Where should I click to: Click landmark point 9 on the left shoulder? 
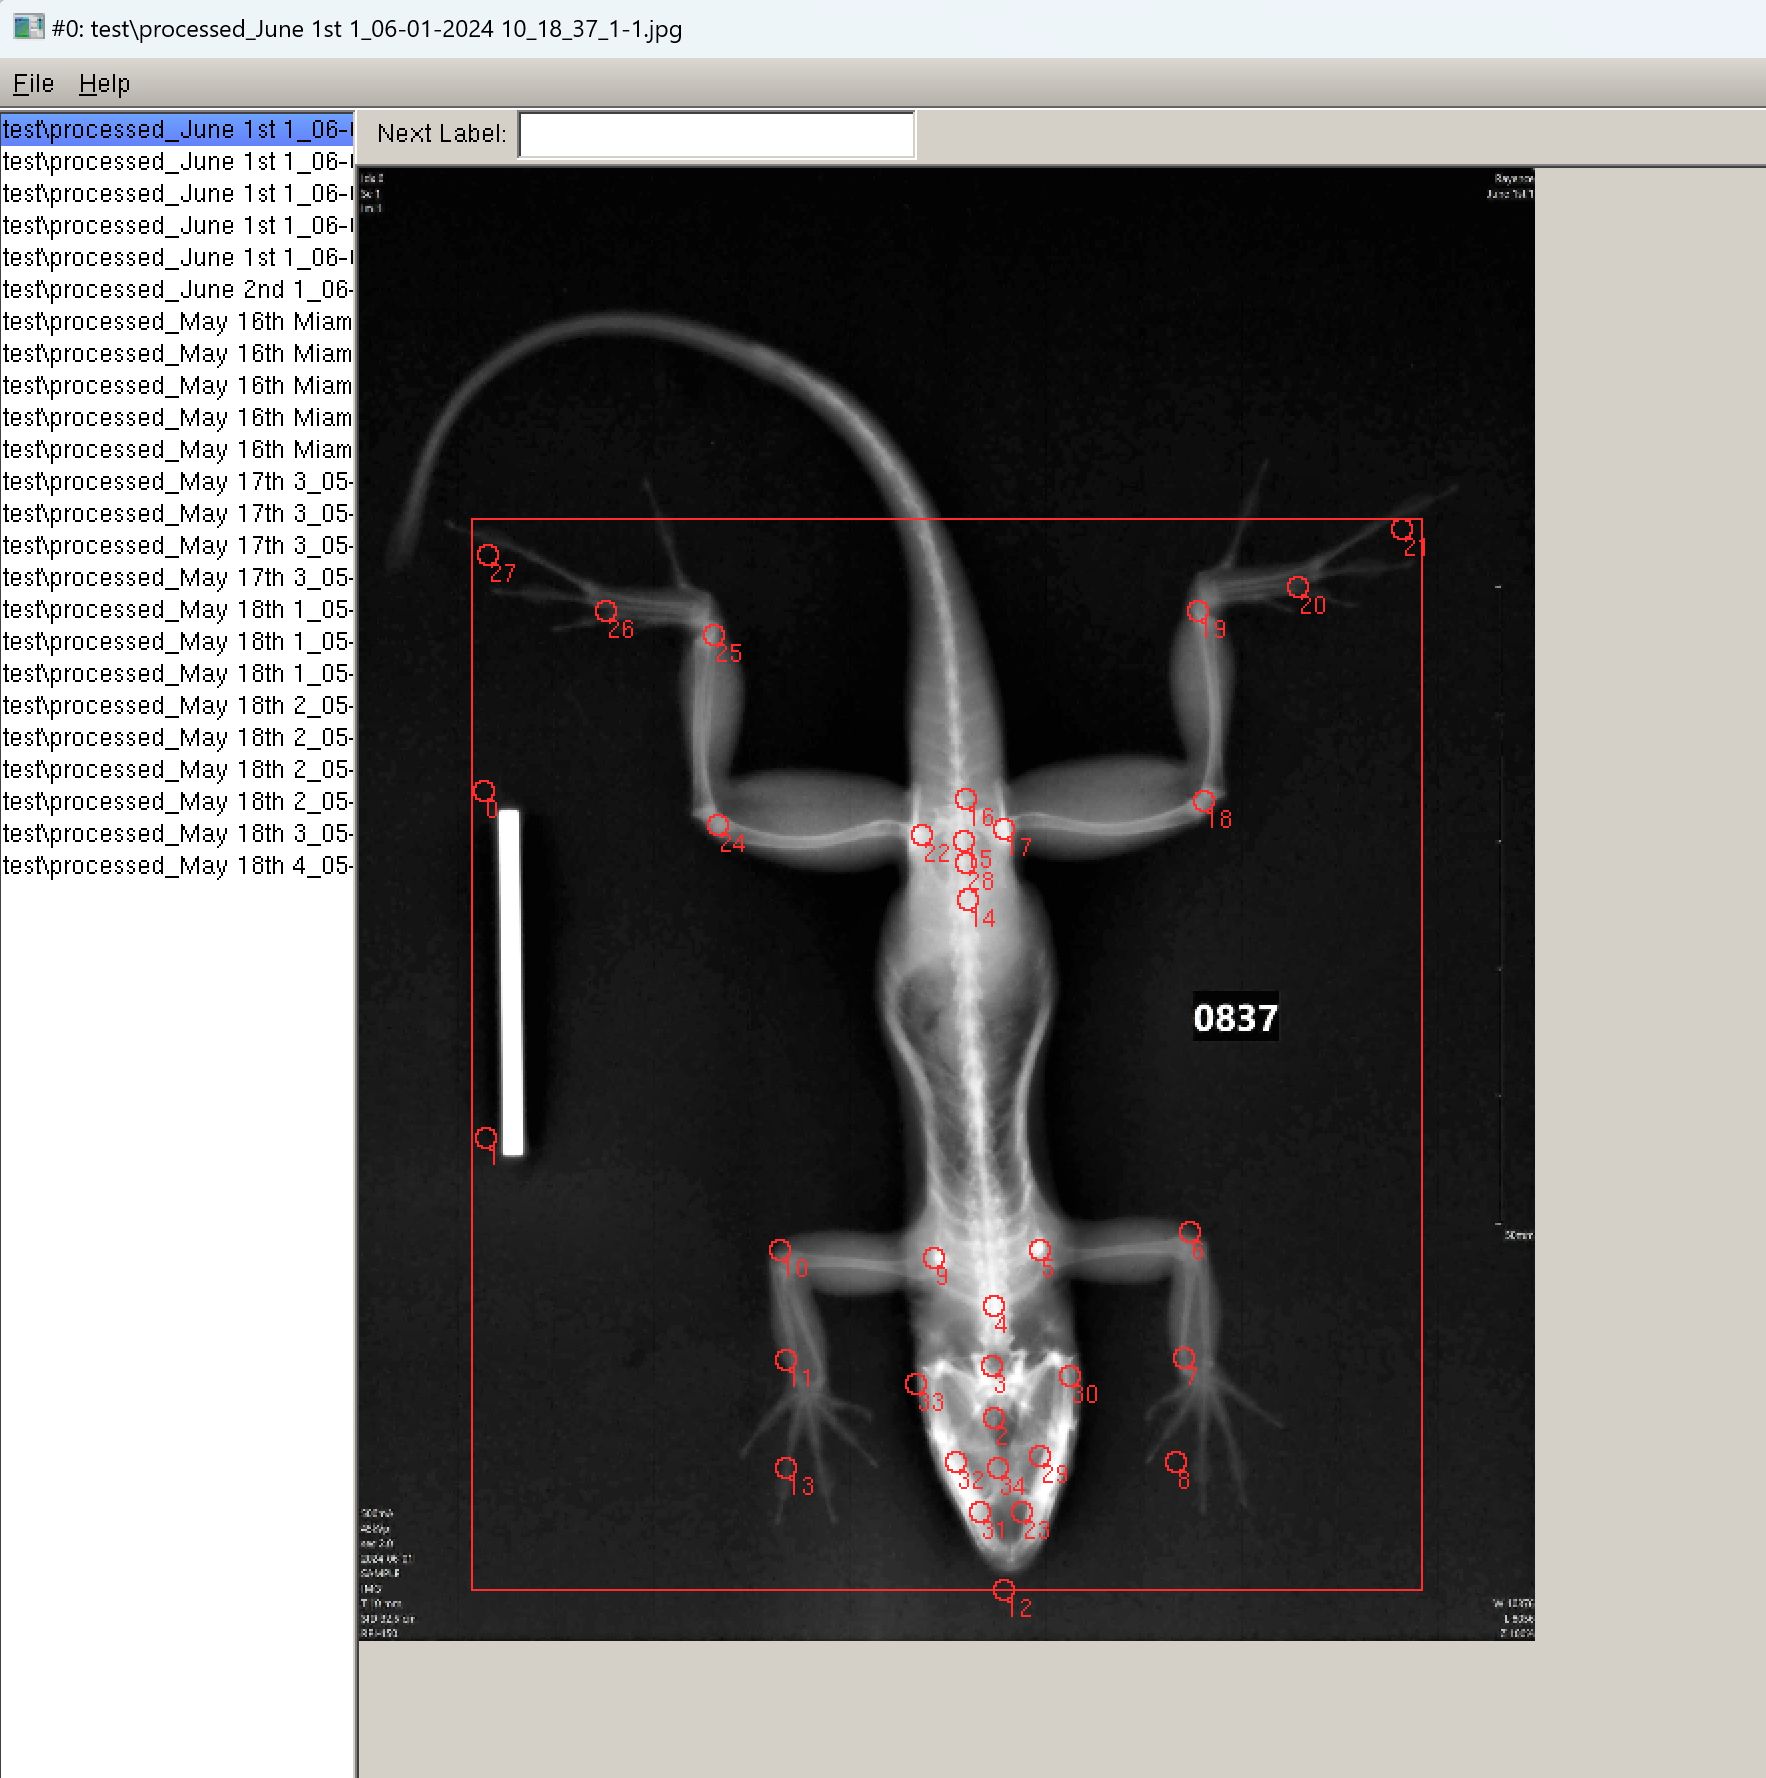tap(934, 1258)
